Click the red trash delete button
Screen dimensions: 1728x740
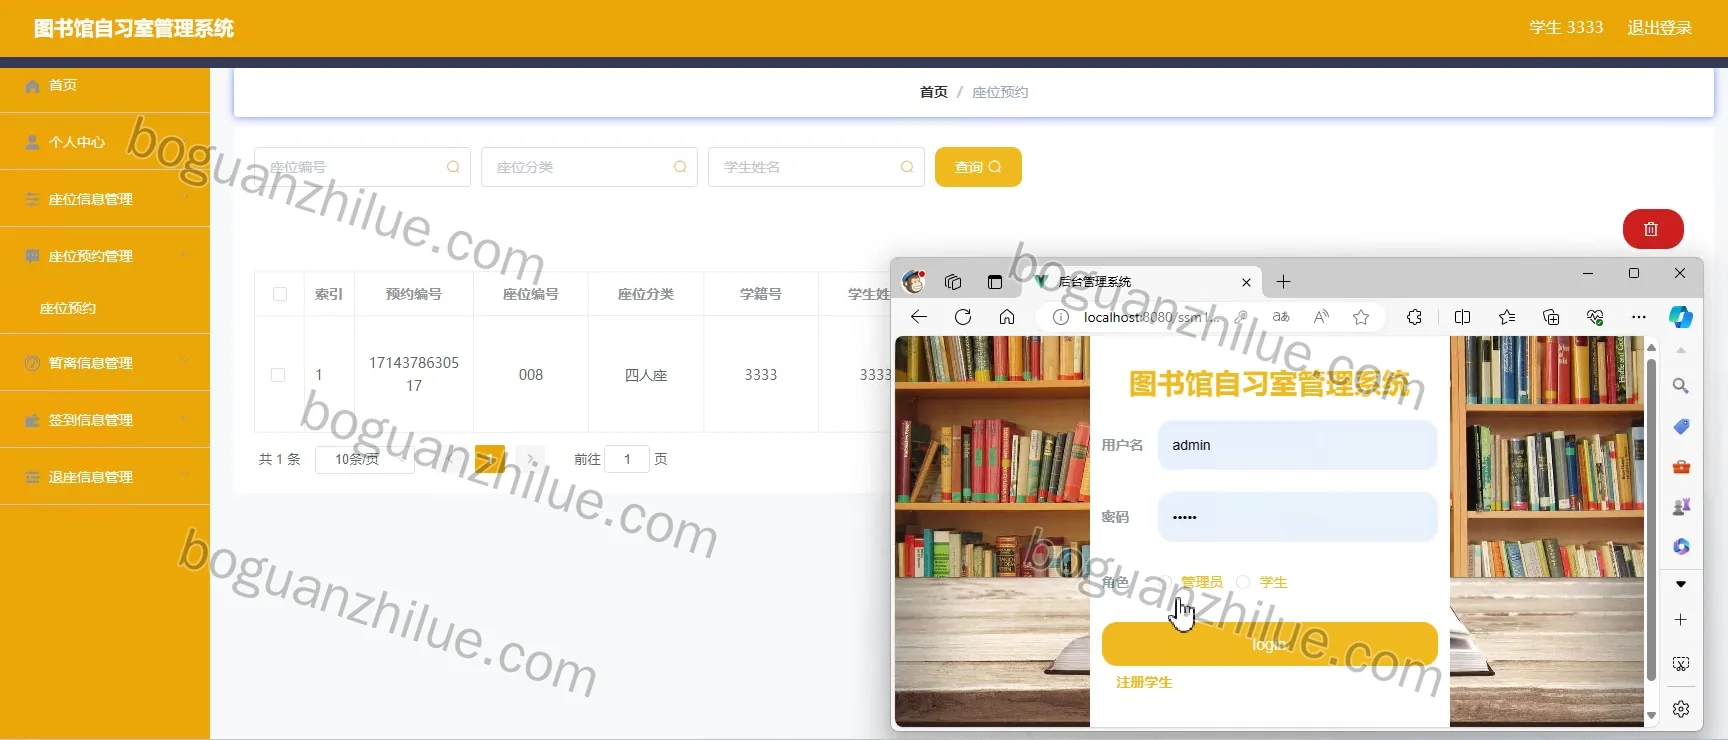1653,229
